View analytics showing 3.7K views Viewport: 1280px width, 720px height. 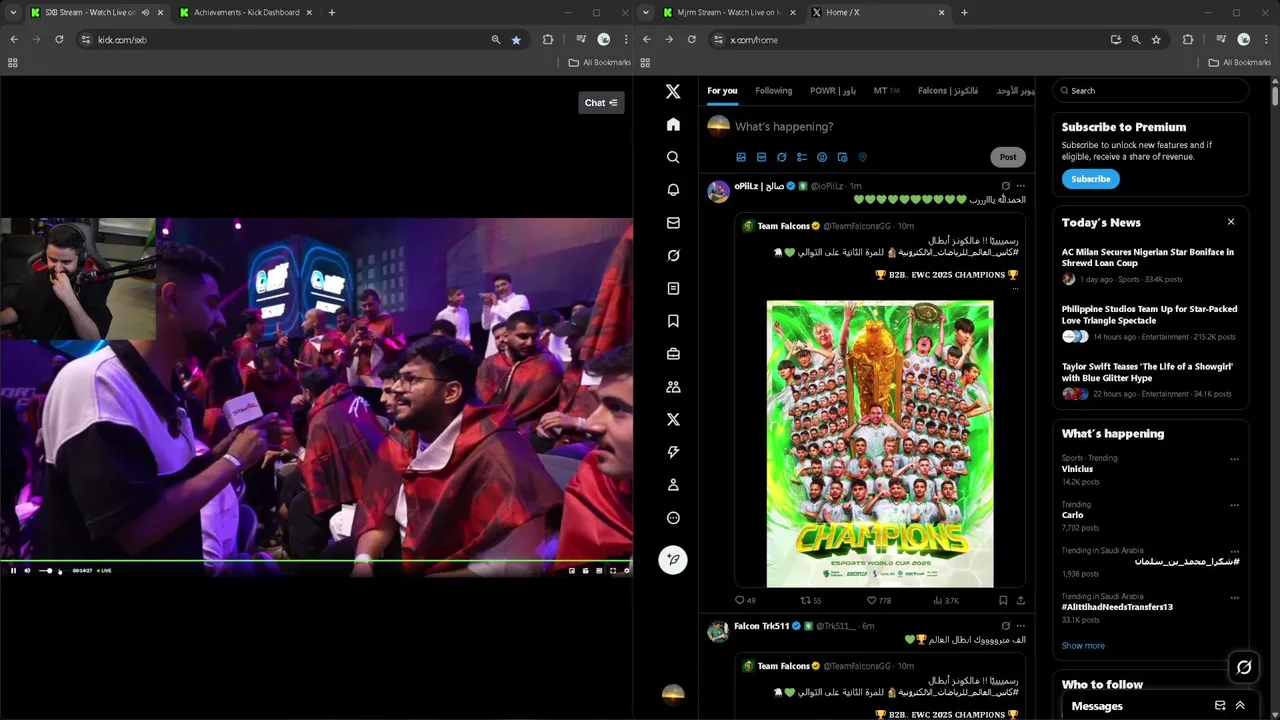coord(946,601)
